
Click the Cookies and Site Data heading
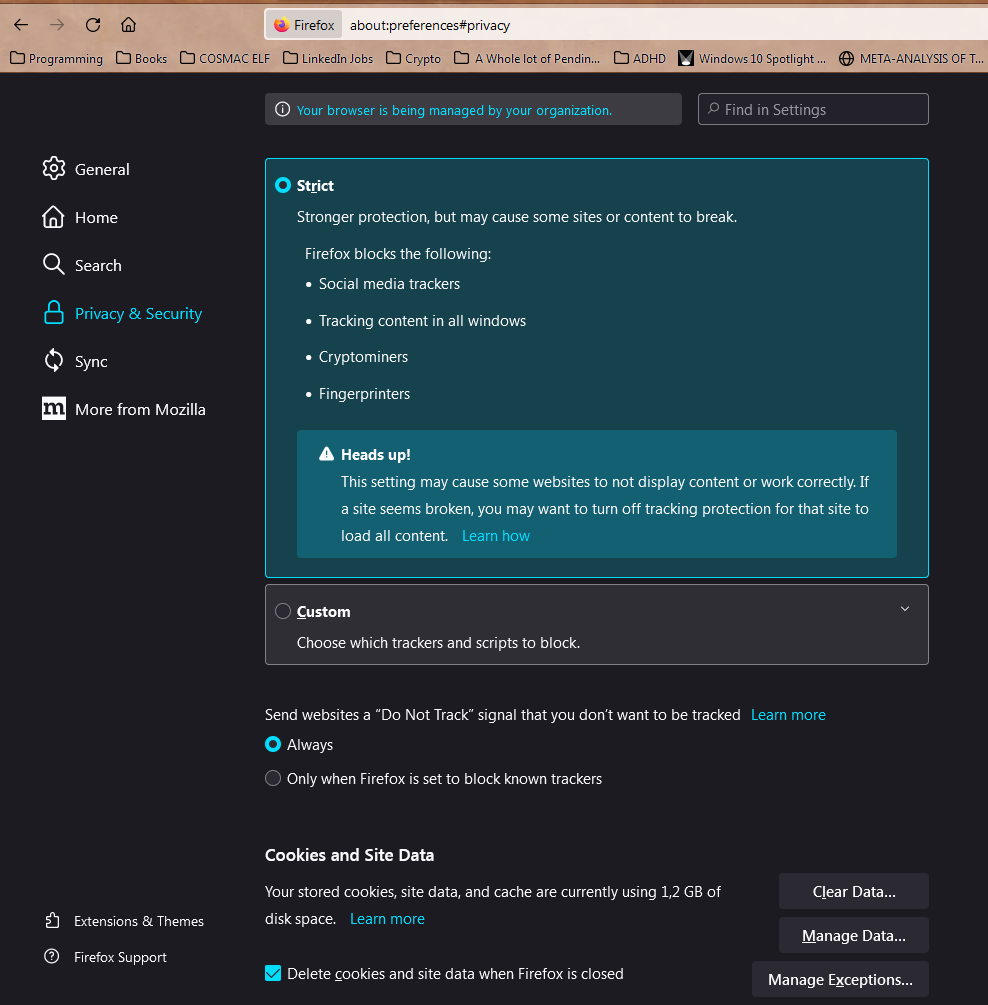349,855
